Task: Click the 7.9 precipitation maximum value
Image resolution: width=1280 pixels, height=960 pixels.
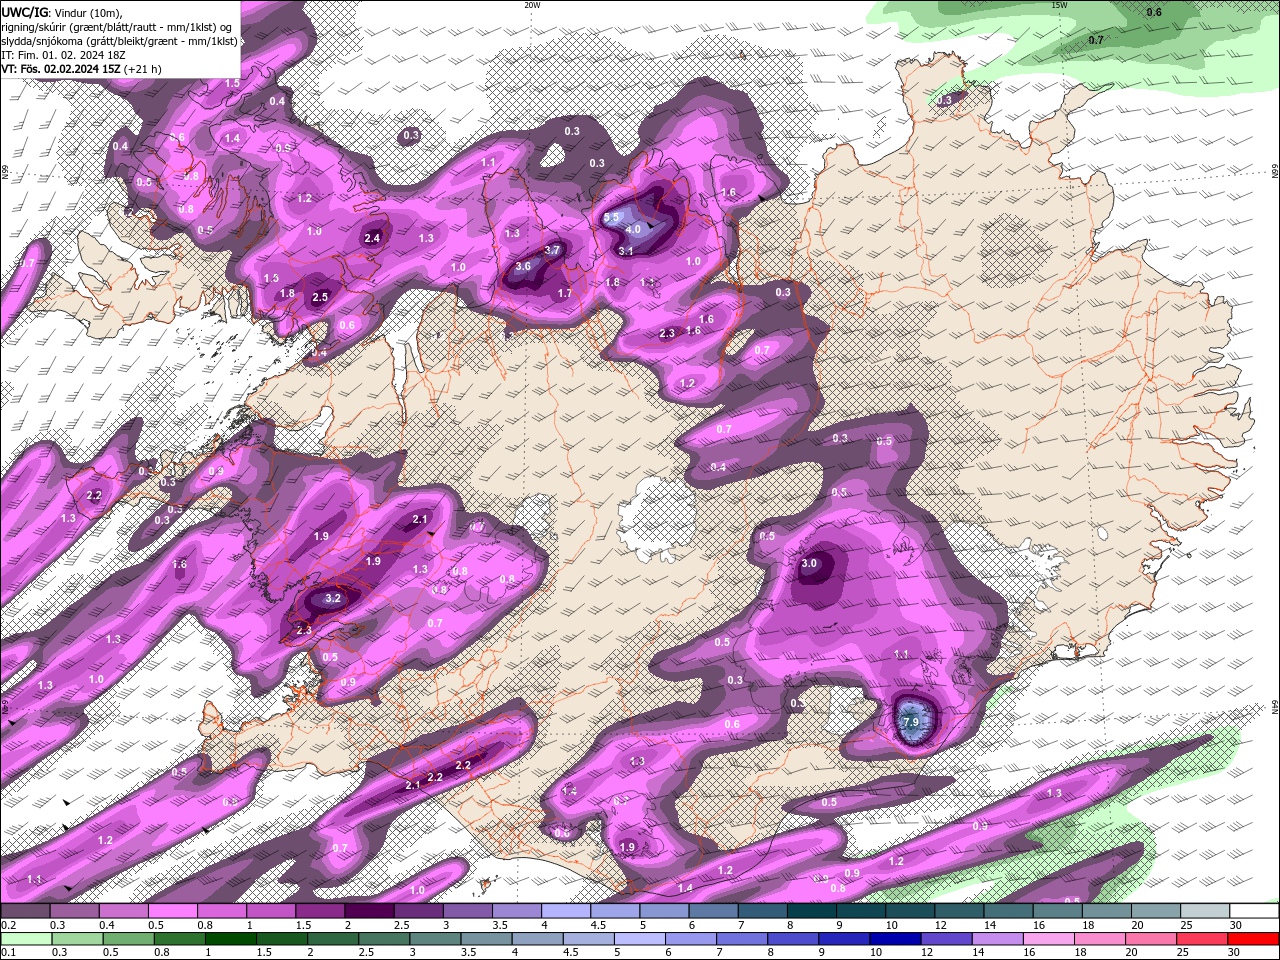Action: [911, 721]
